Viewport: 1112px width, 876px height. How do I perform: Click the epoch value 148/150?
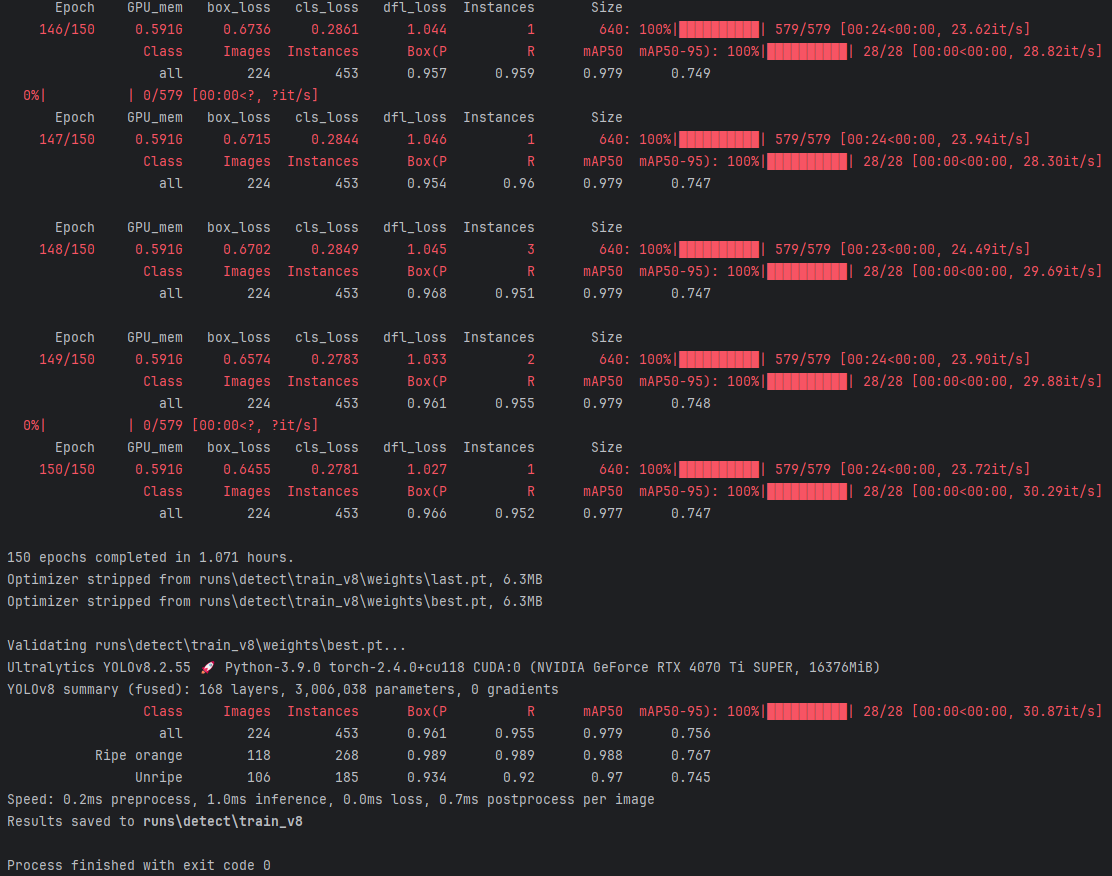[x=67, y=250]
